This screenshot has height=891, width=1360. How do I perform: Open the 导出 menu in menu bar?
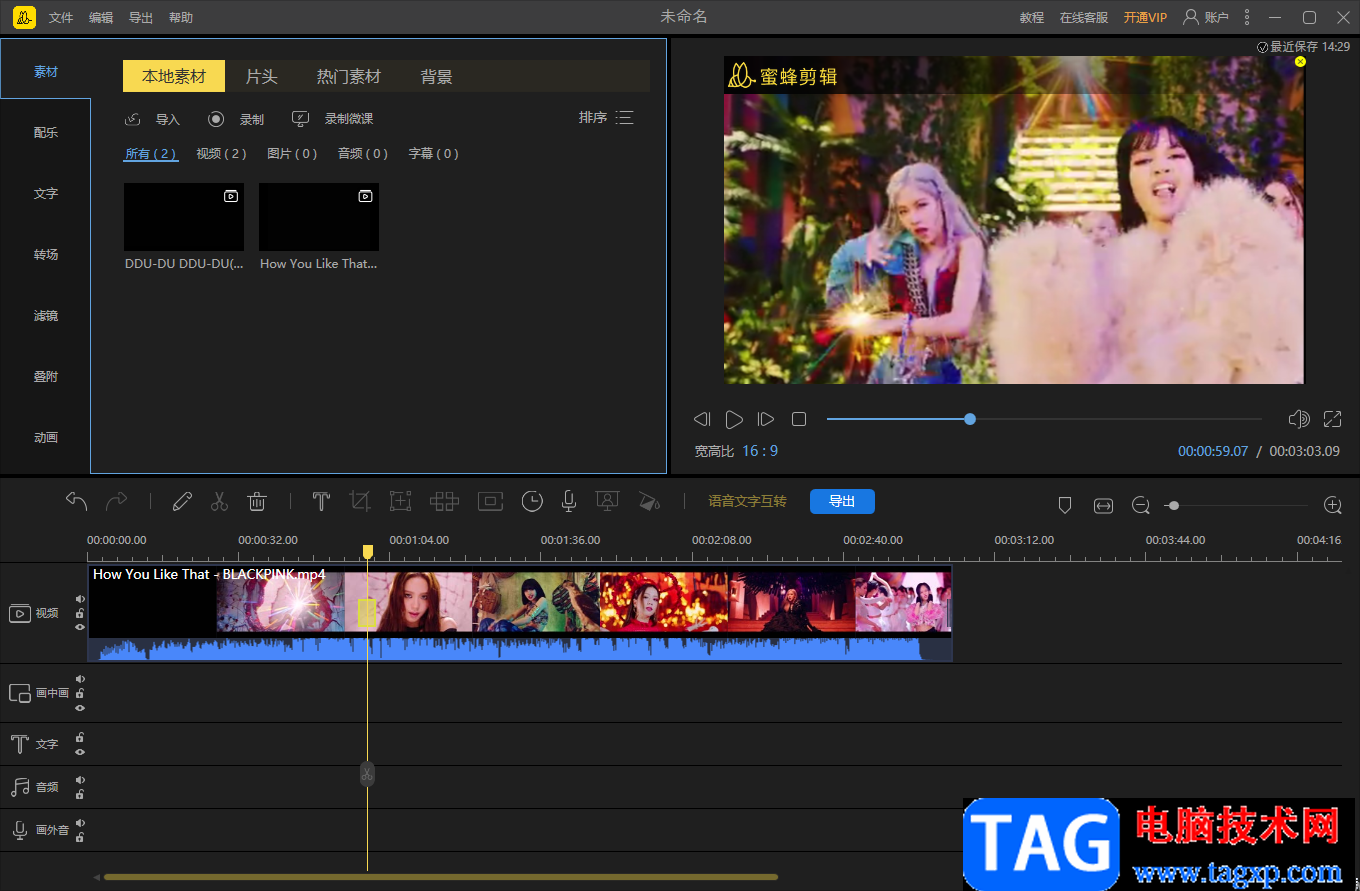click(x=141, y=18)
